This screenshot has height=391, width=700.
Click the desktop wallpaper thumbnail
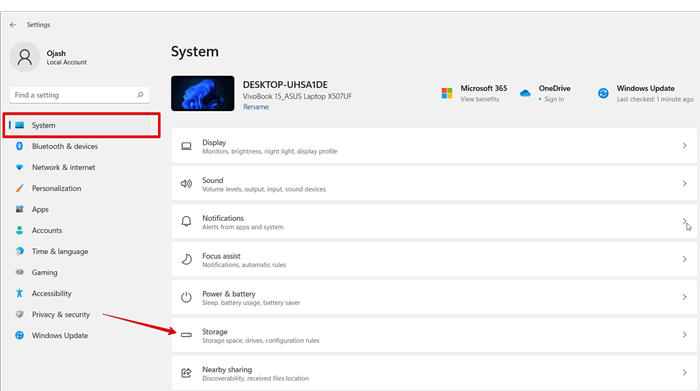pyautogui.click(x=203, y=93)
